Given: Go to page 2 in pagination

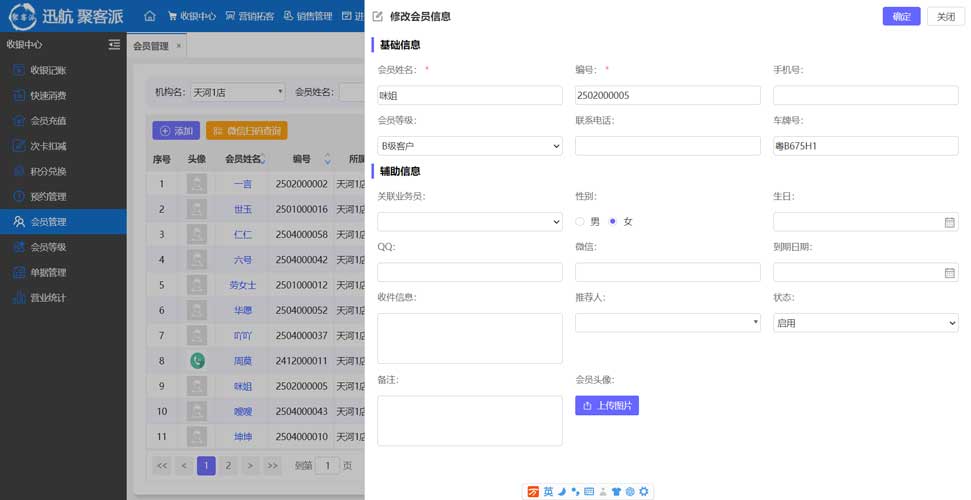Looking at the screenshot, I should point(228,465).
